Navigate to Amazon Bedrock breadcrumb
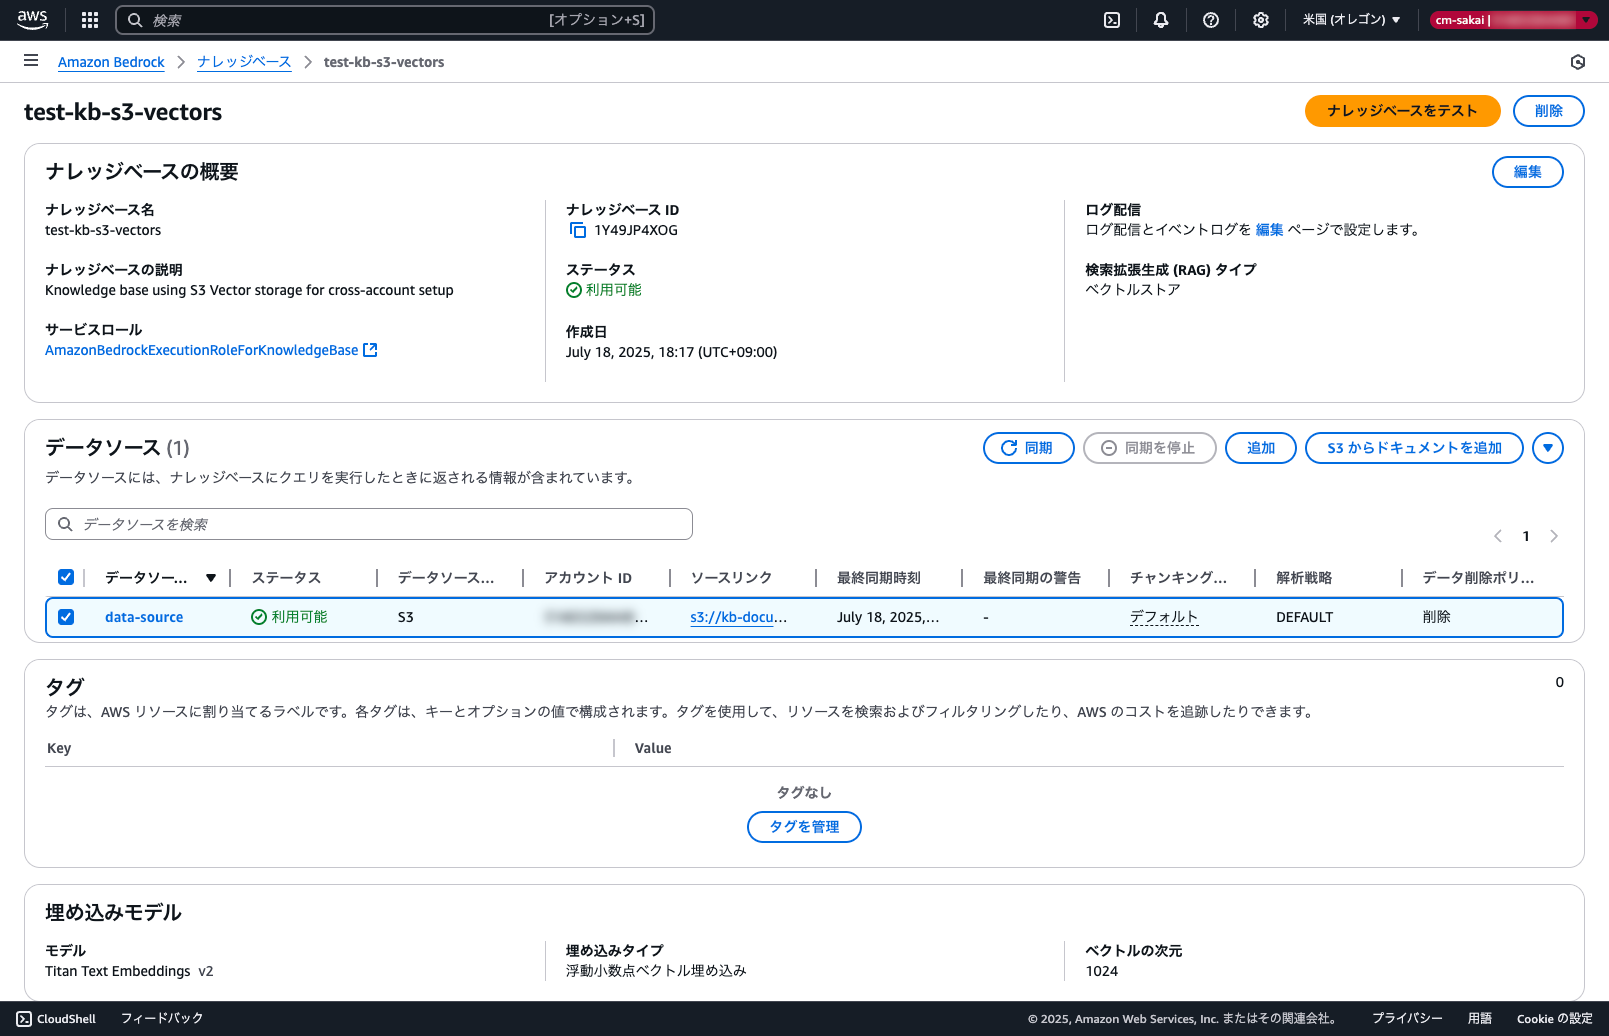Screen dimensions: 1609x1036 pos(111,62)
